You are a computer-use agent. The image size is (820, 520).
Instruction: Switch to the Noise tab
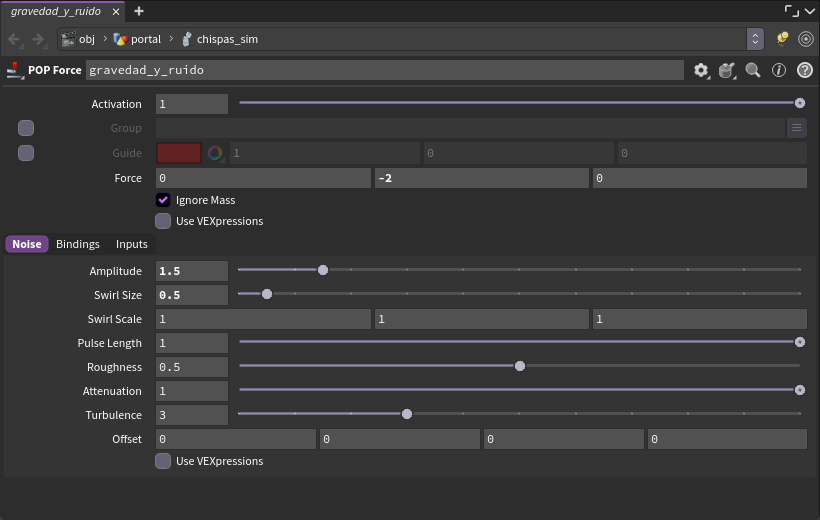click(27, 244)
